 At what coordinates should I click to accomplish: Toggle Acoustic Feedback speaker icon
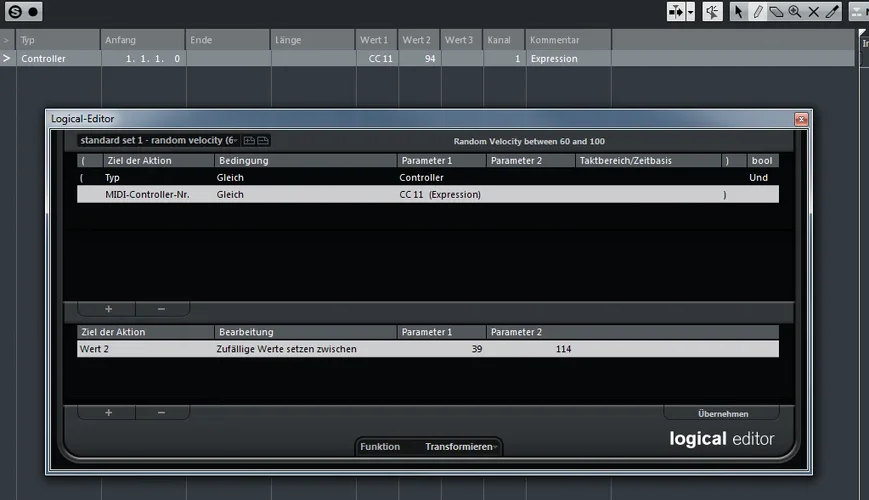(712, 12)
